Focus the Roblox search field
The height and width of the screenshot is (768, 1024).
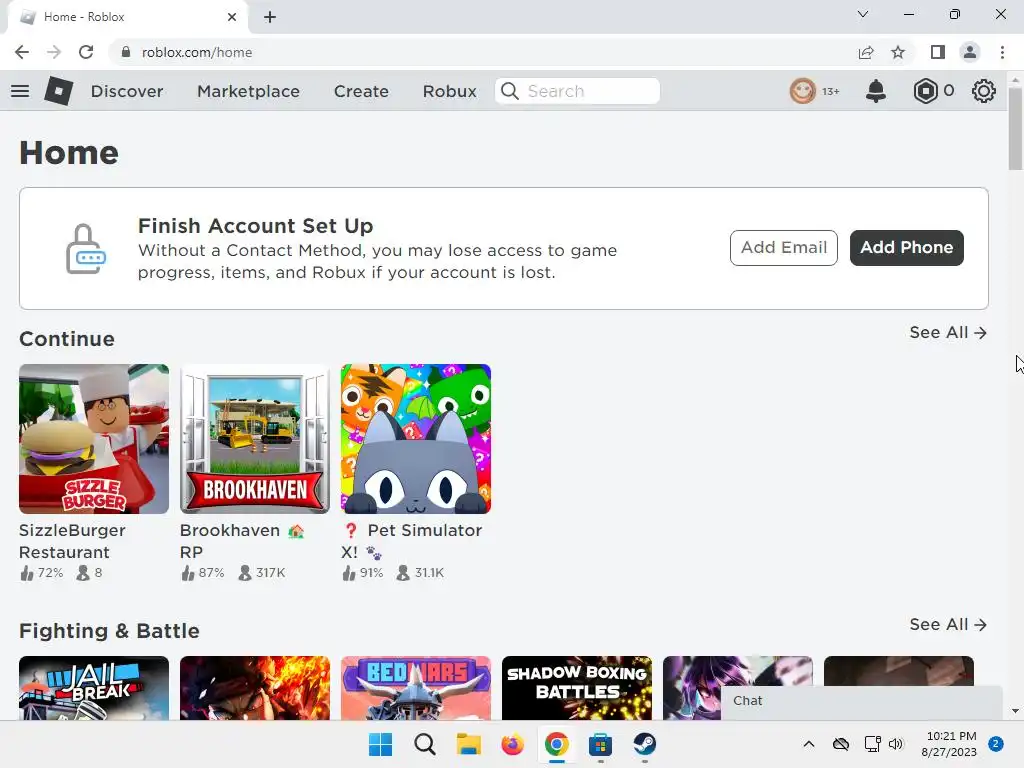coord(577,91)
